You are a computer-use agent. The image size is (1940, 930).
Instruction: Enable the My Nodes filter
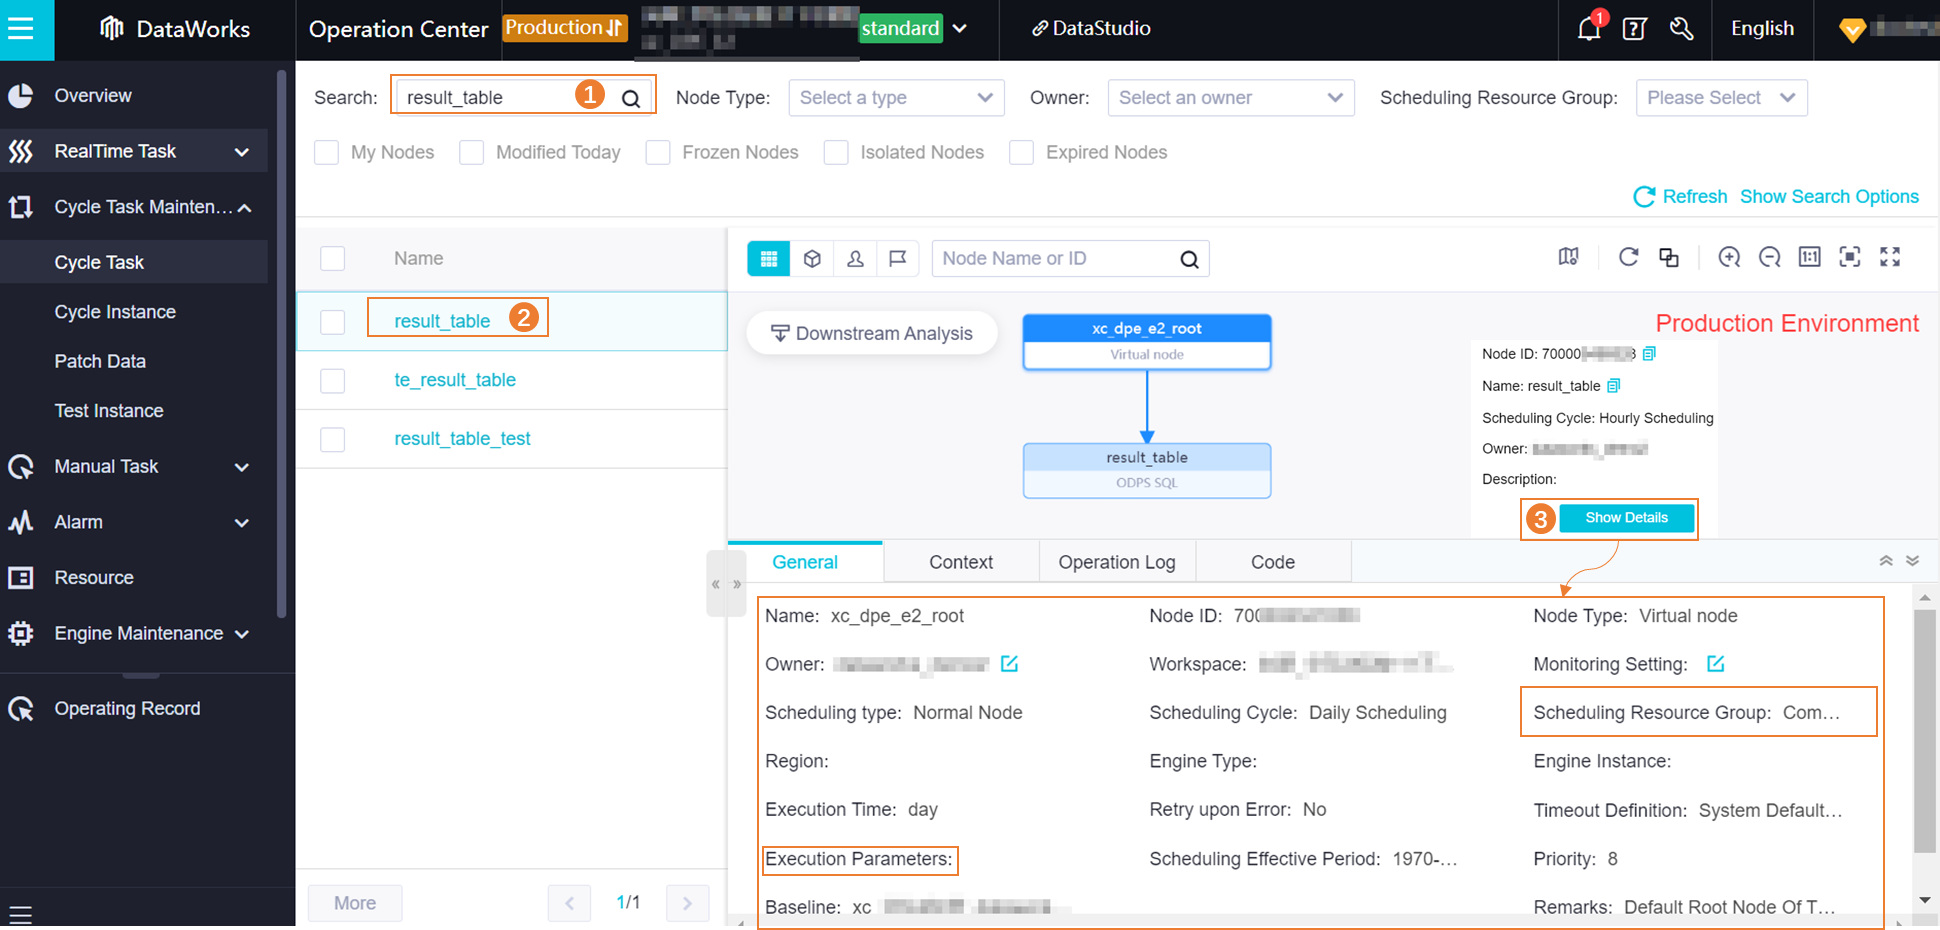click(x=326, y=152)
